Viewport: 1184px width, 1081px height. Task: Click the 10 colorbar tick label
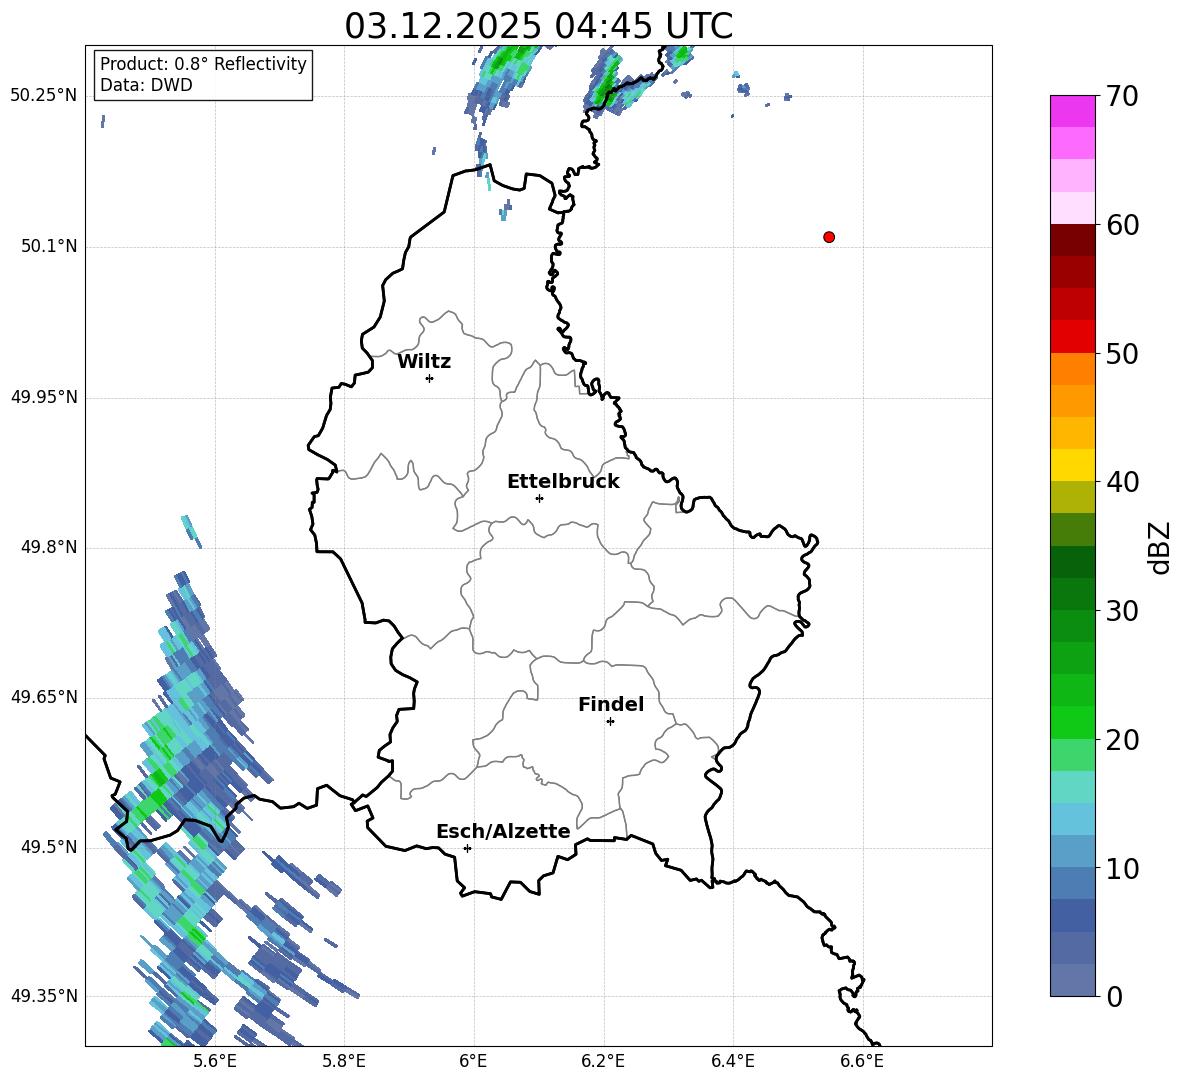tap(1122, 868)
